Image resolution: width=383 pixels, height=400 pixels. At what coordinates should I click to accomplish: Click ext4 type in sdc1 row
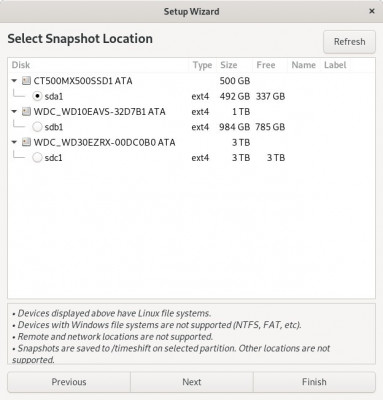[x=200, y=158]
